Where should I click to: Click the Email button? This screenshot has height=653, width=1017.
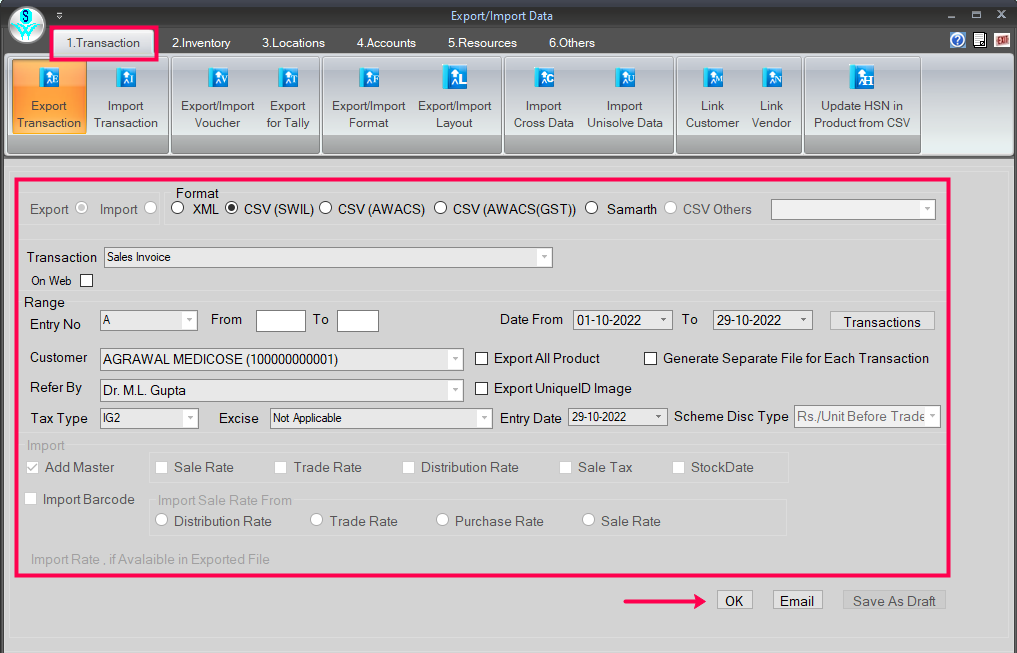point(797,600)
